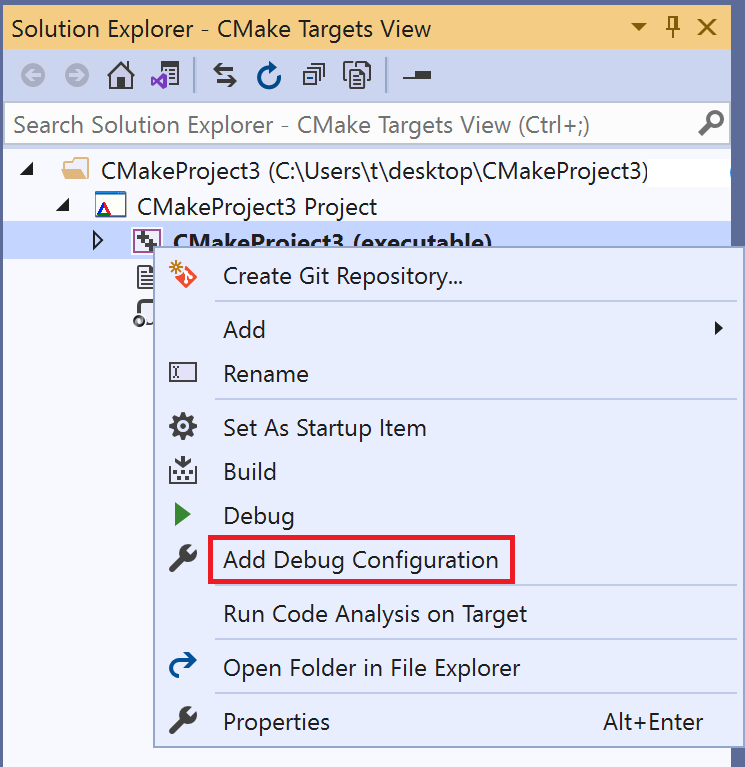745x767 pixels.
Task: Click the gear icon beside Set As Startup Item
Action: coord(183,426)
